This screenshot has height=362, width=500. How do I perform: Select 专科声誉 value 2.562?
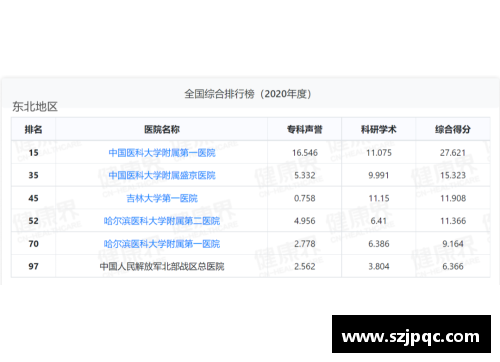pyautogui.click(x=305, y=266)
